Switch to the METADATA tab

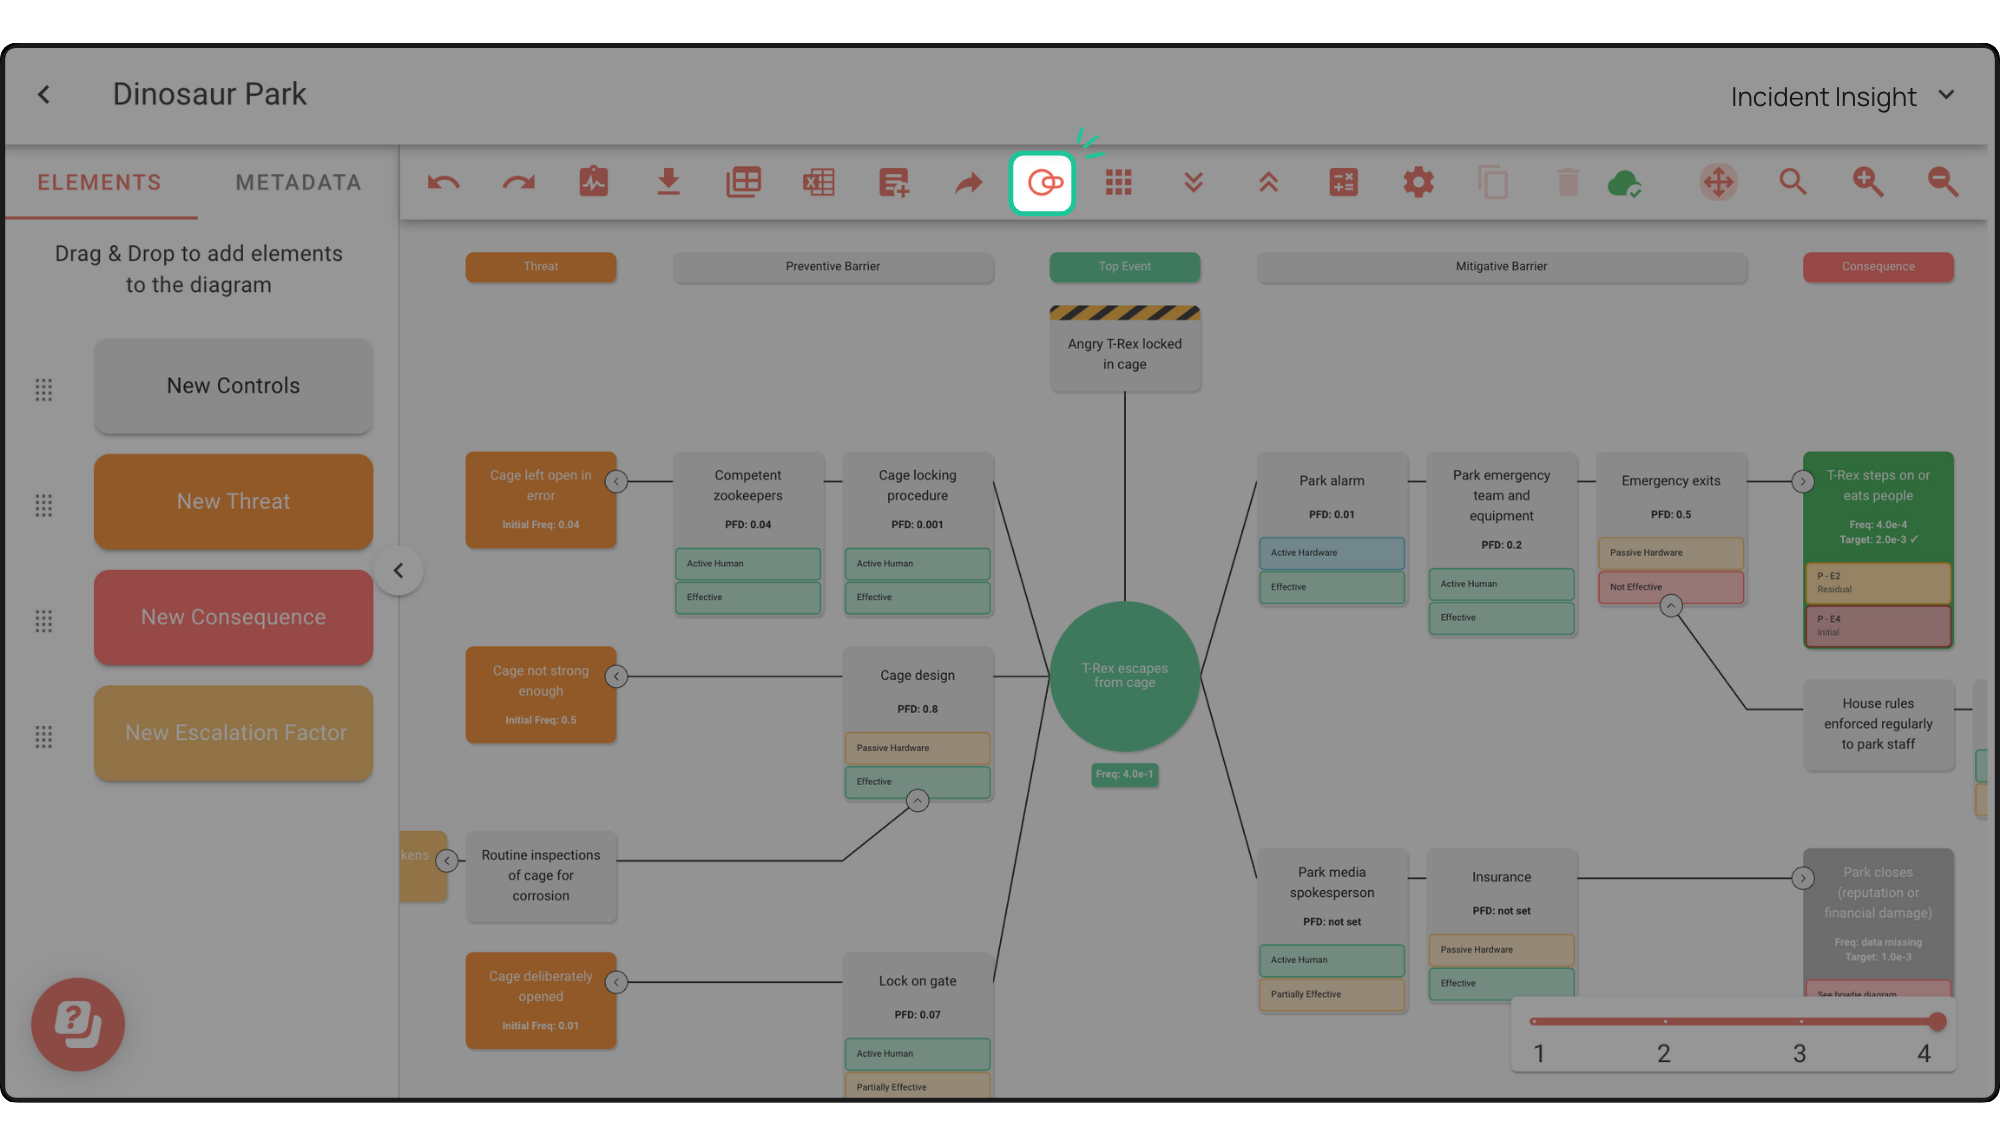point(297,182)
